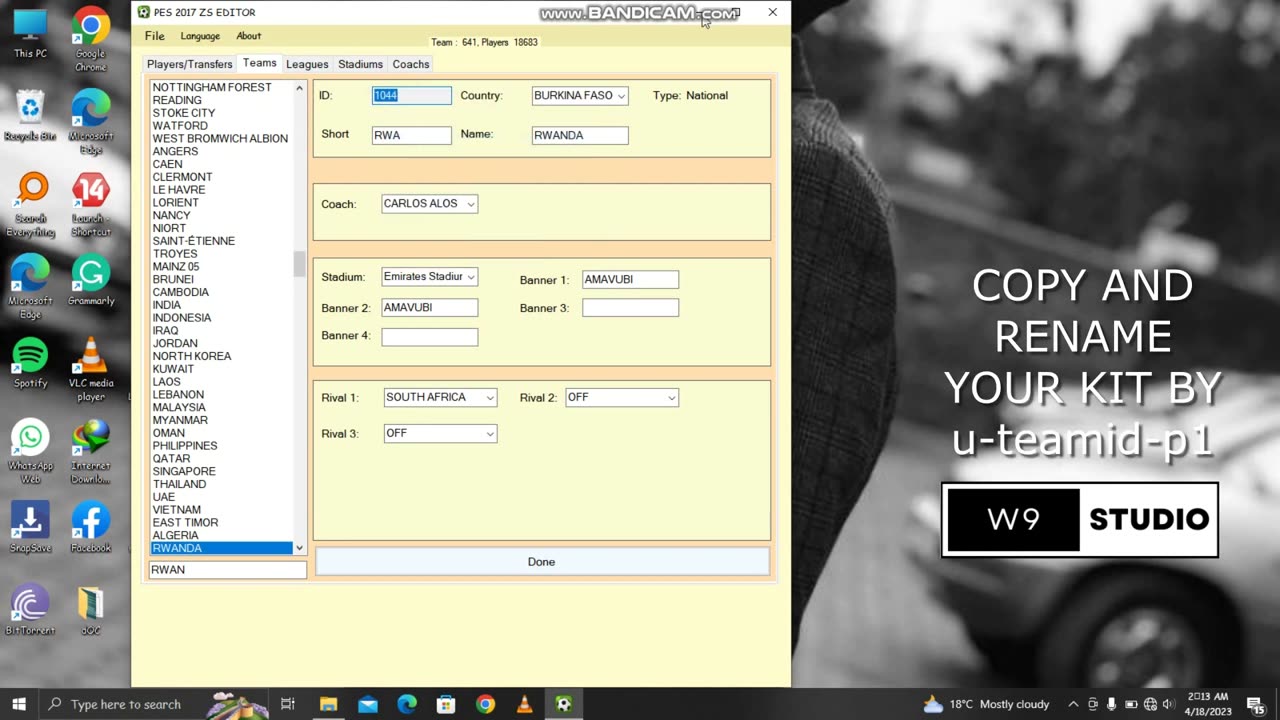
Task: Open the BitTorrent desktop icon
Action: coord(30,609)
